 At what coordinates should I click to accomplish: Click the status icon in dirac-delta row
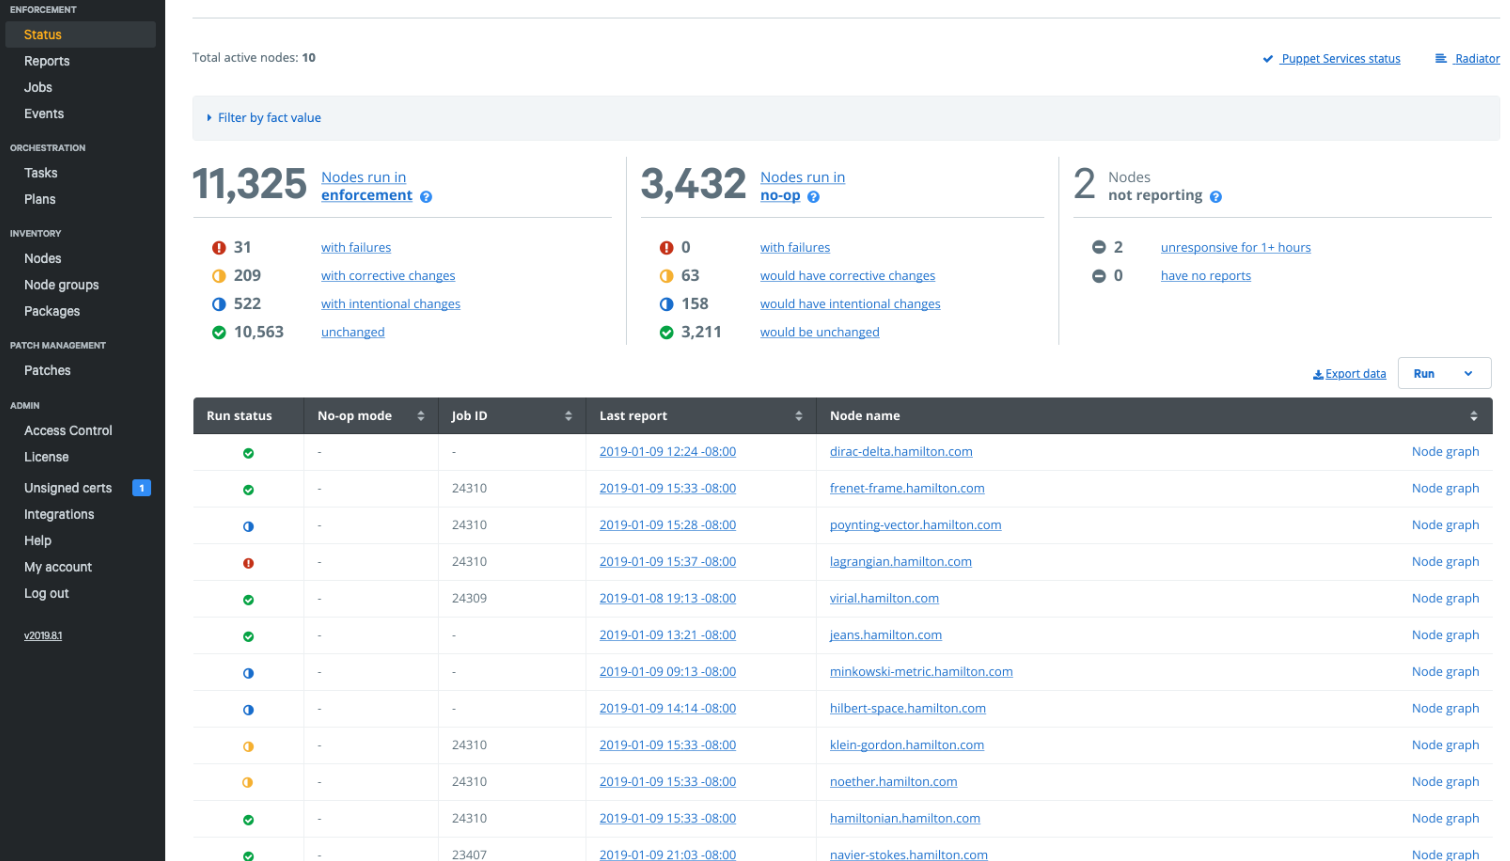(248, 453)
